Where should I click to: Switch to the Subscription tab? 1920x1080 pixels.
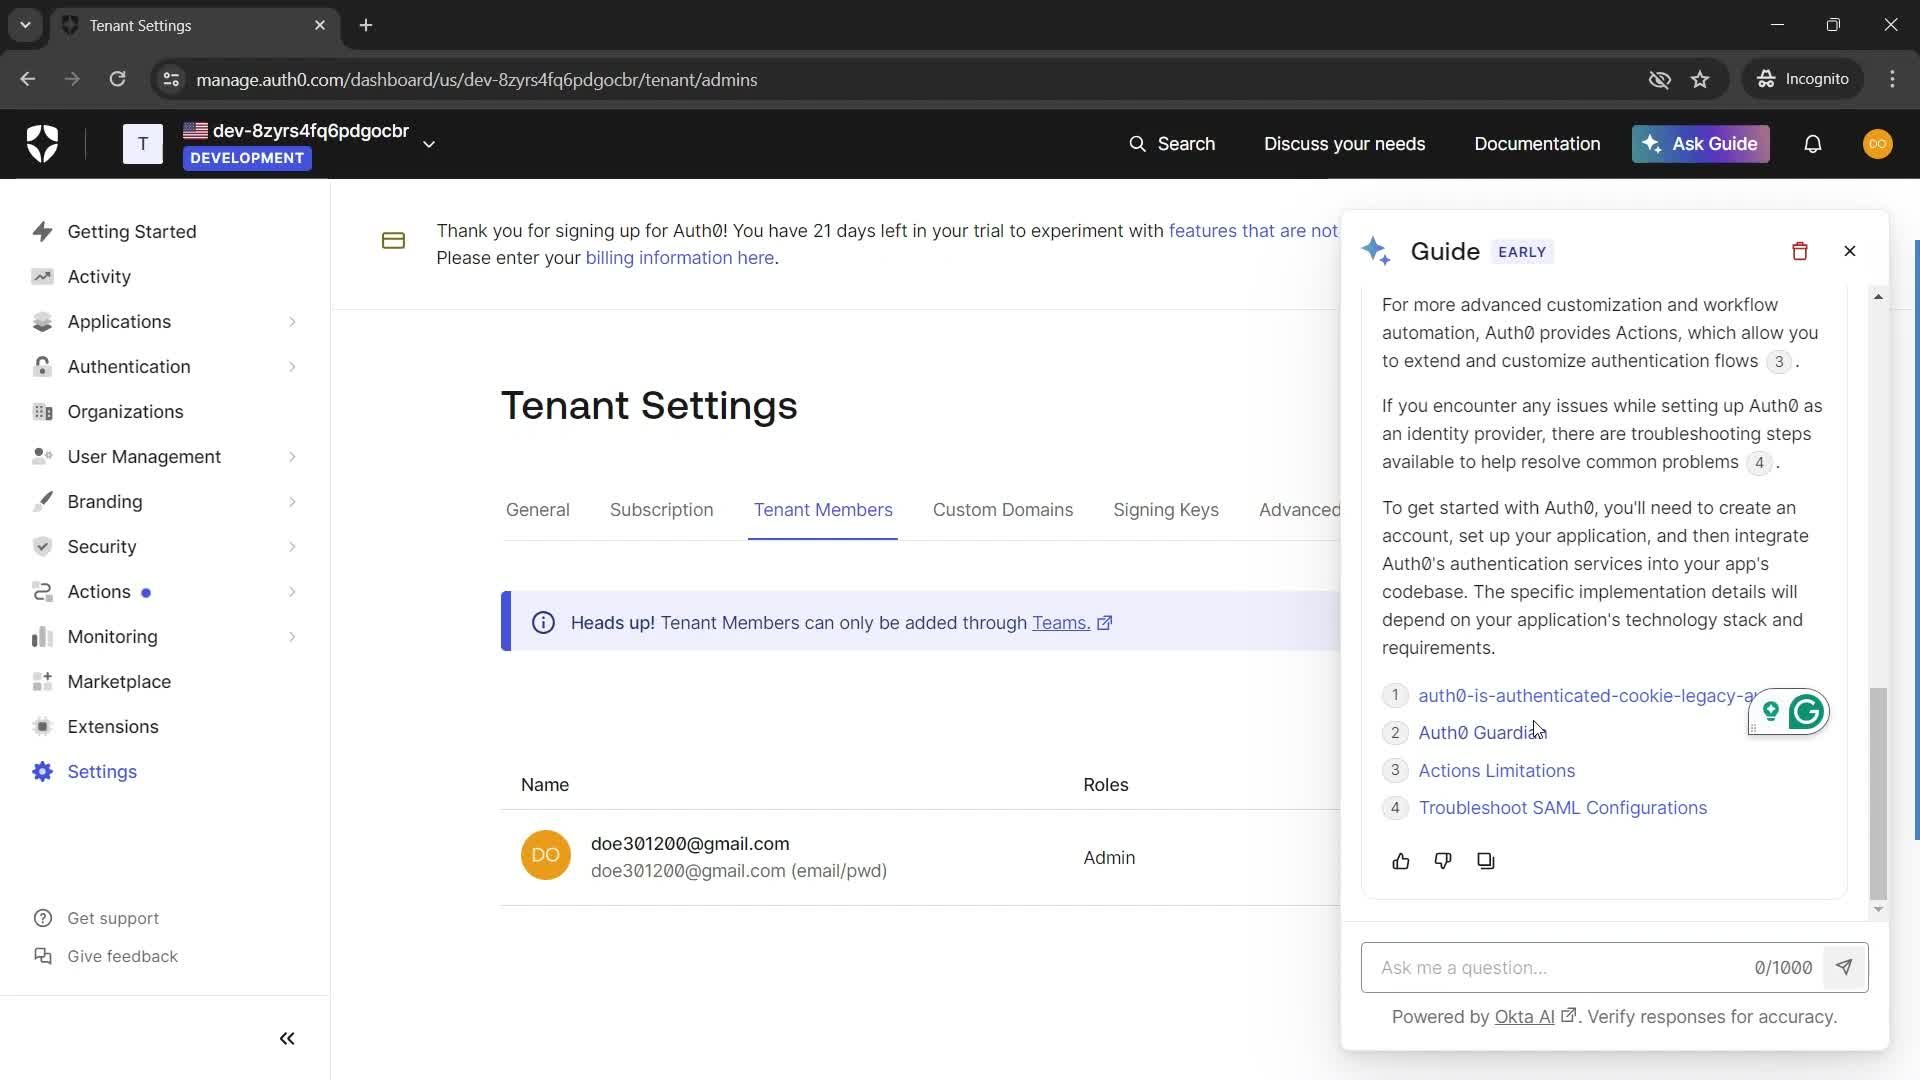(x=661, y=510)
